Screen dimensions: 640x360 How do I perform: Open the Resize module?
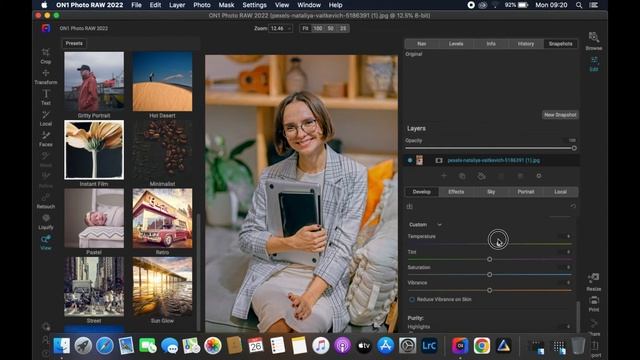tap(593, 282)
